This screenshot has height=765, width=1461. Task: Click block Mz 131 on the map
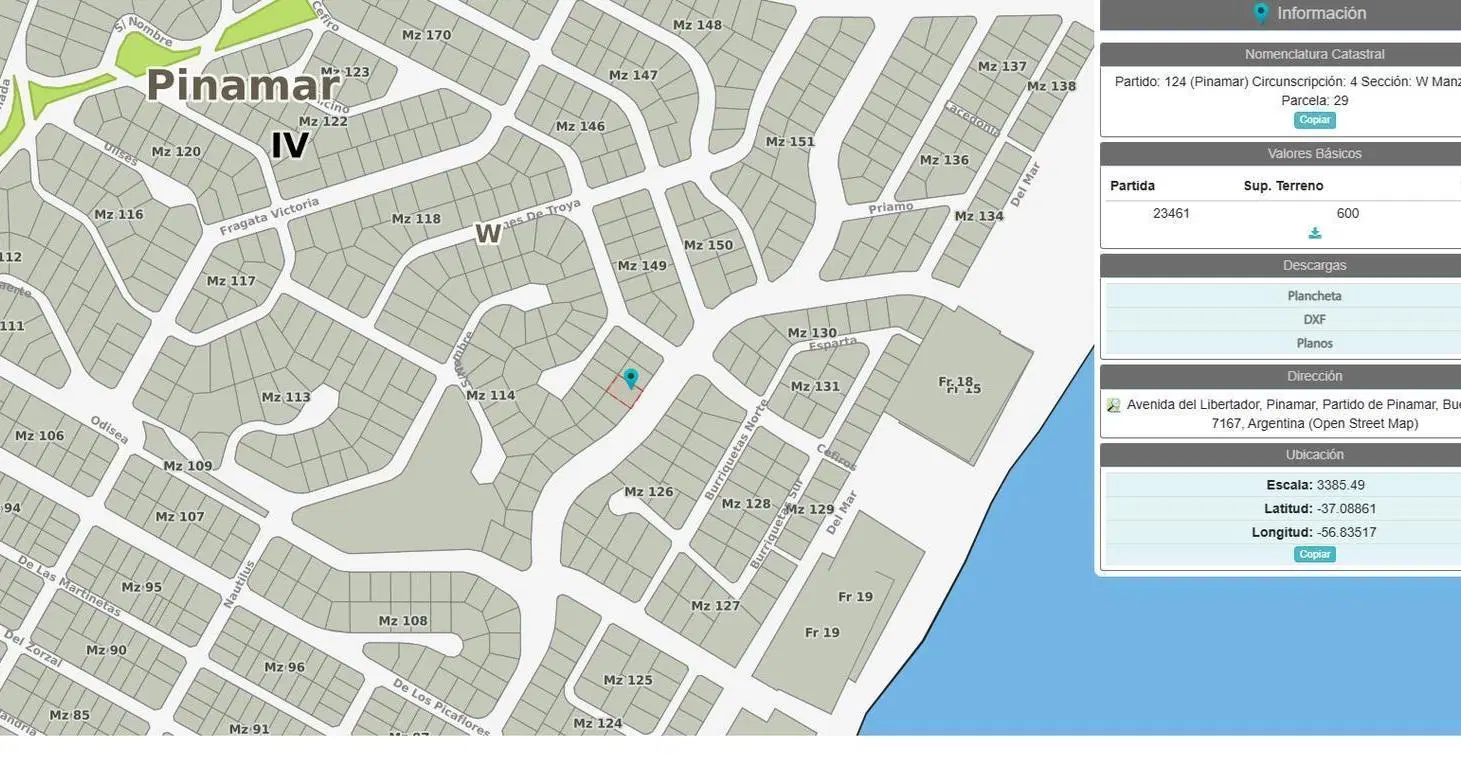(815, 386)
